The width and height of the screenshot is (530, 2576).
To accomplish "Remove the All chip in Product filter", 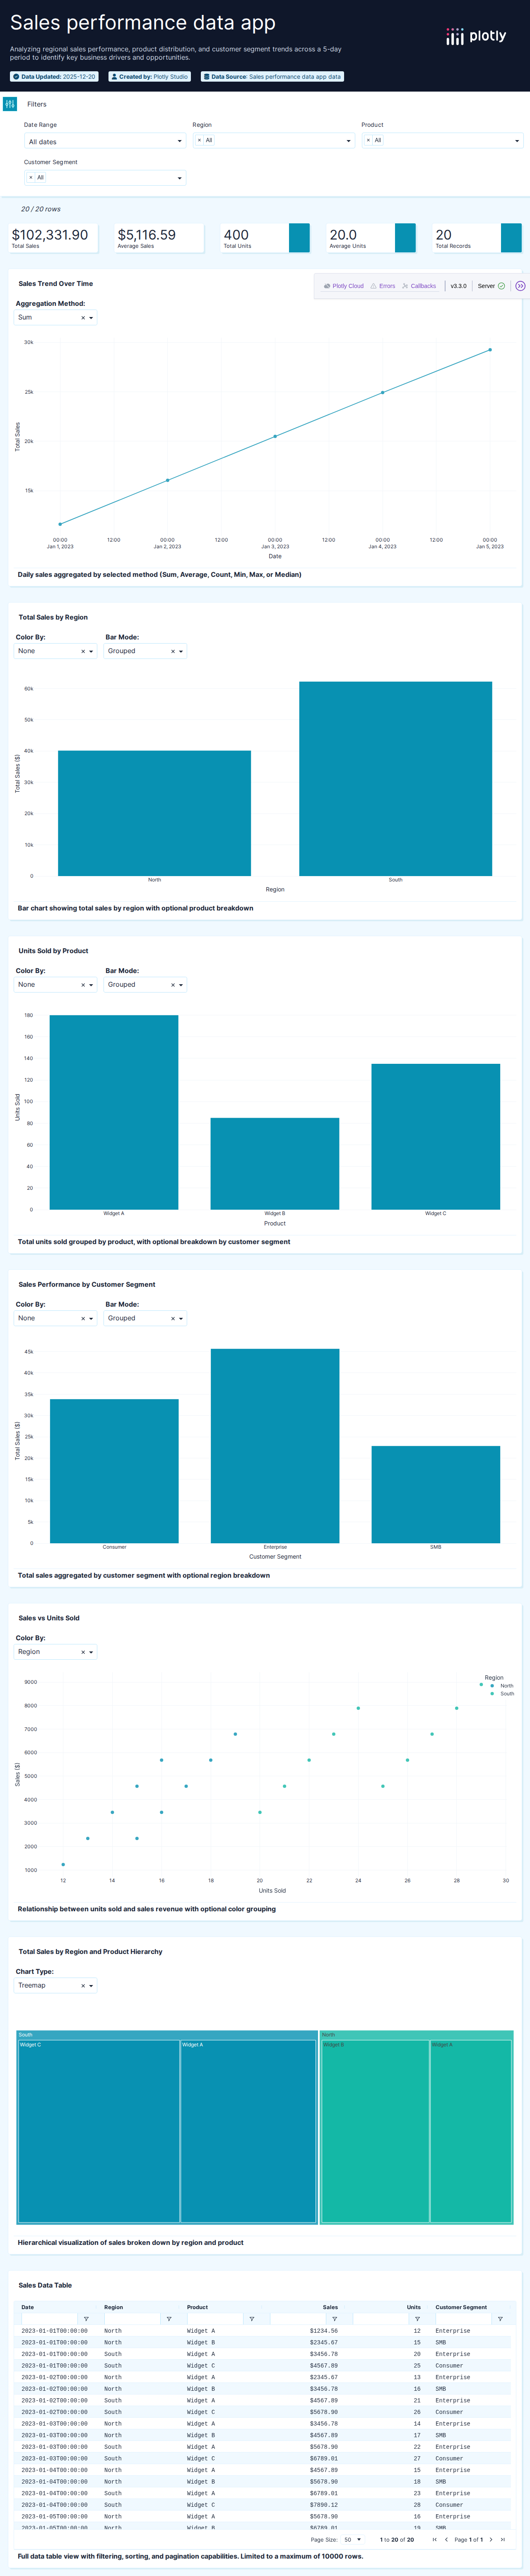I will point(368,140).
